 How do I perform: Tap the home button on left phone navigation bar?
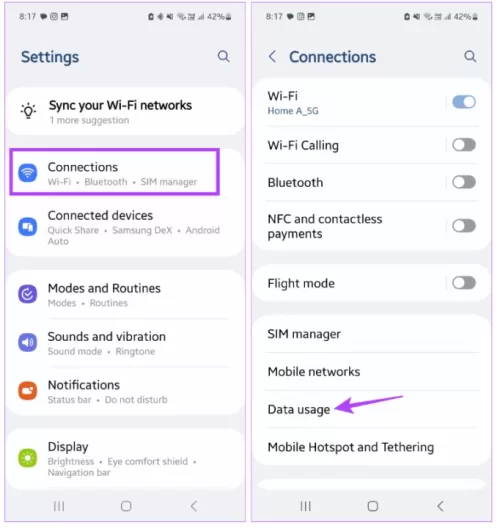click(126, 506)
